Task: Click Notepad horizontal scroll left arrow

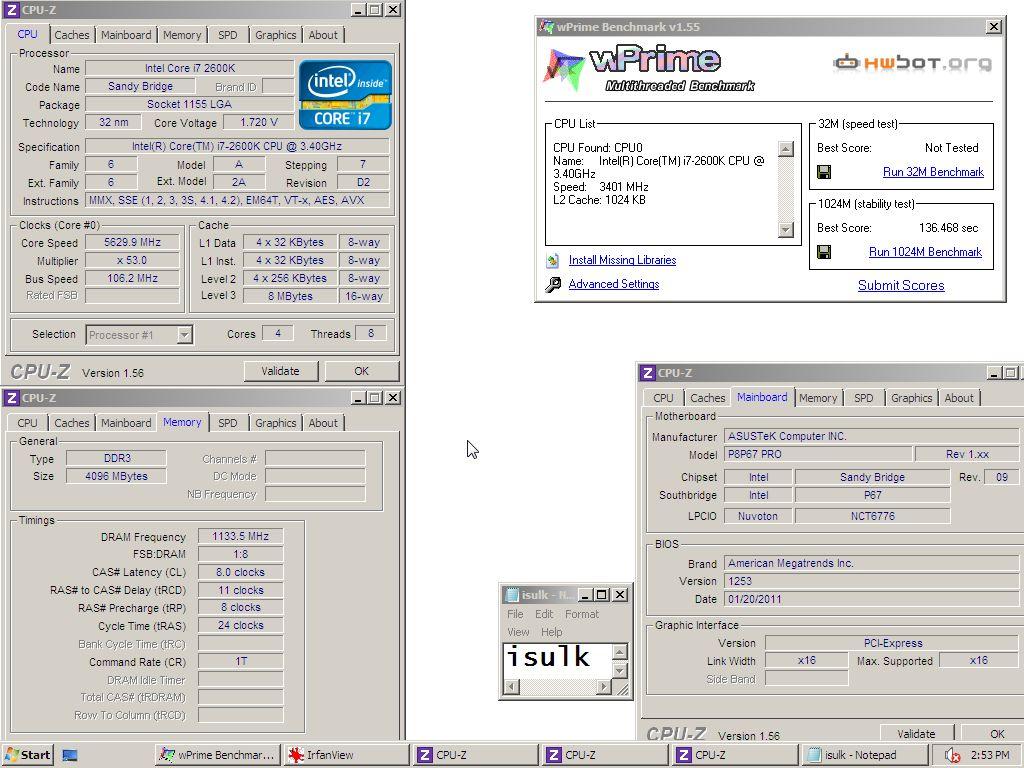Action: point(511,687)
